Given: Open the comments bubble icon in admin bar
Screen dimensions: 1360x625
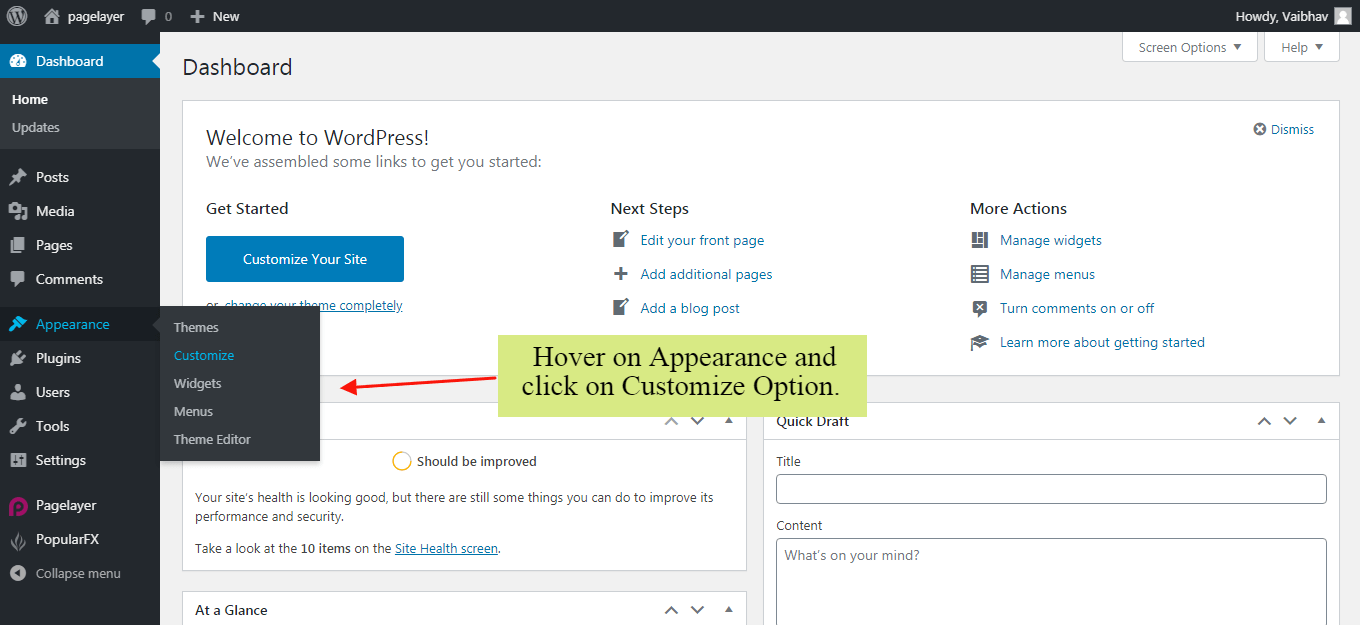Looking at the screenshot, I should click(149, 16).
